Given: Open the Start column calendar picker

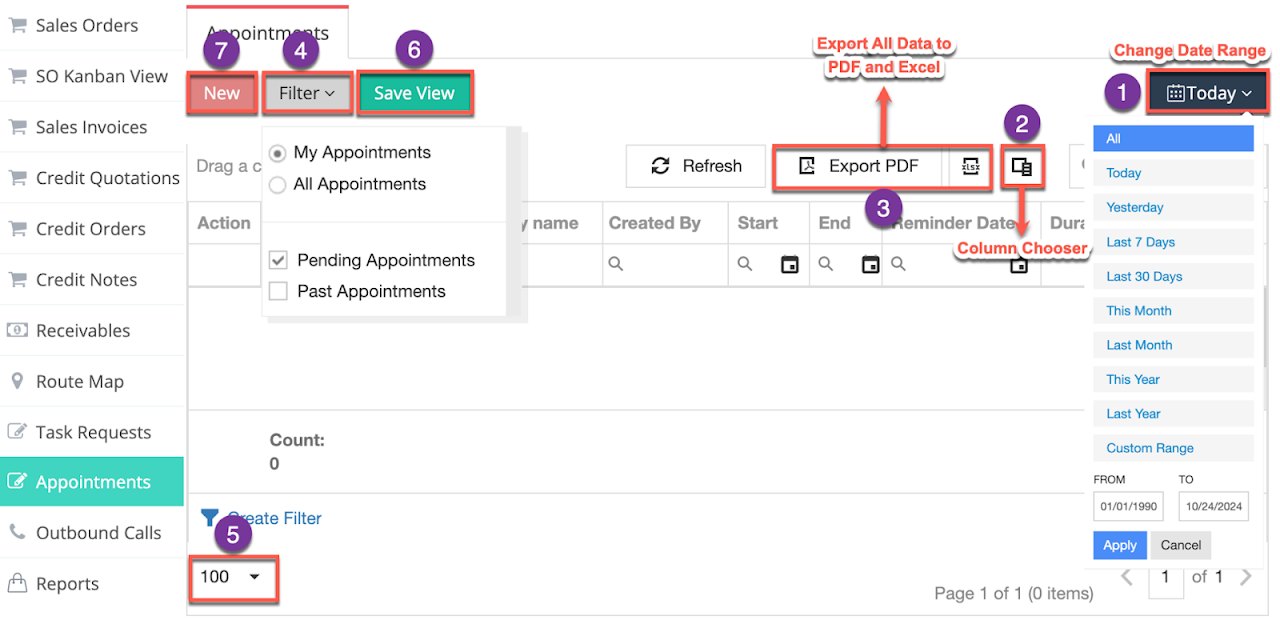Looking at the screenshot, I should [790, 265].
